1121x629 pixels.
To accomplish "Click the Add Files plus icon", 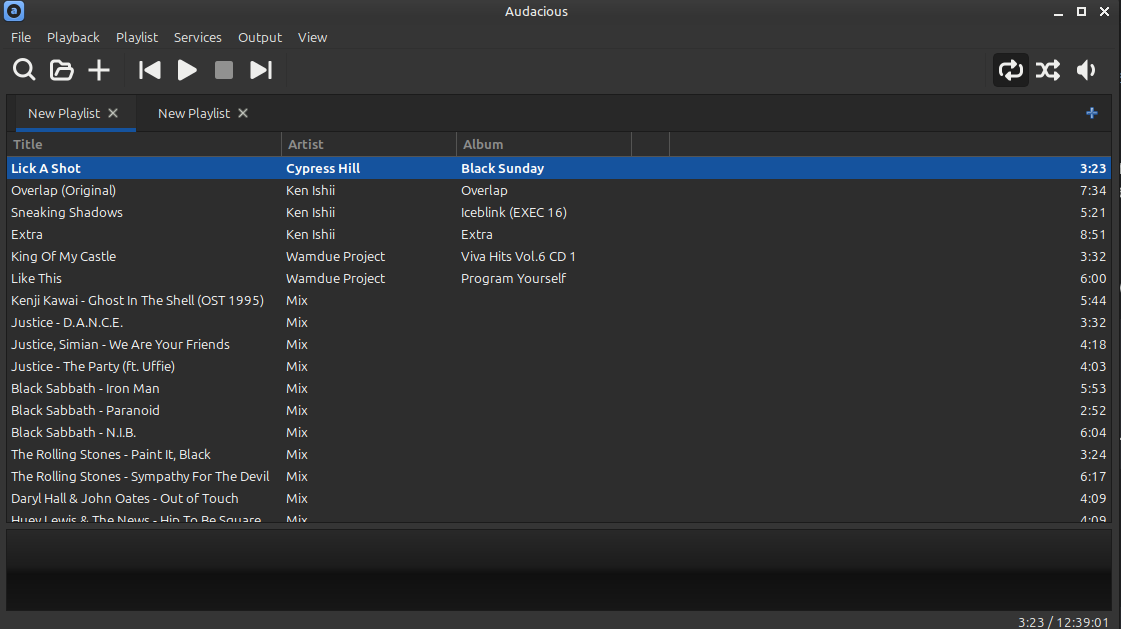I will point(99,70).
